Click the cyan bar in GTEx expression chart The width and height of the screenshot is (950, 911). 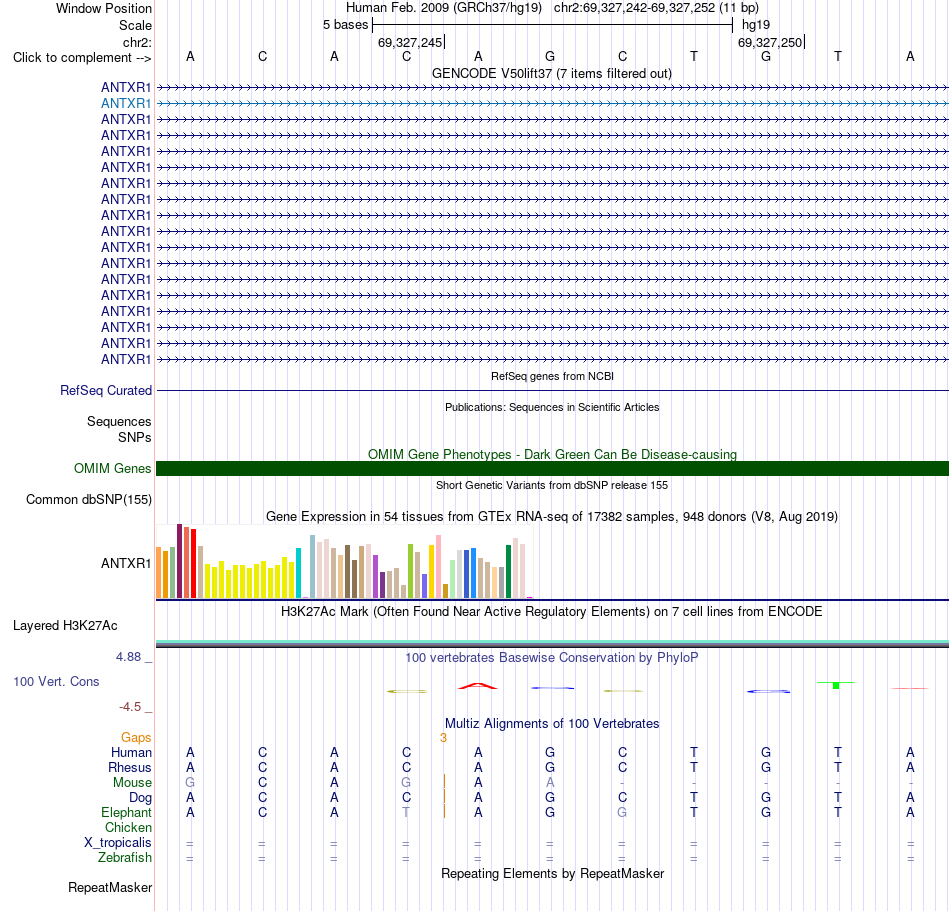(x=298, y=573)
